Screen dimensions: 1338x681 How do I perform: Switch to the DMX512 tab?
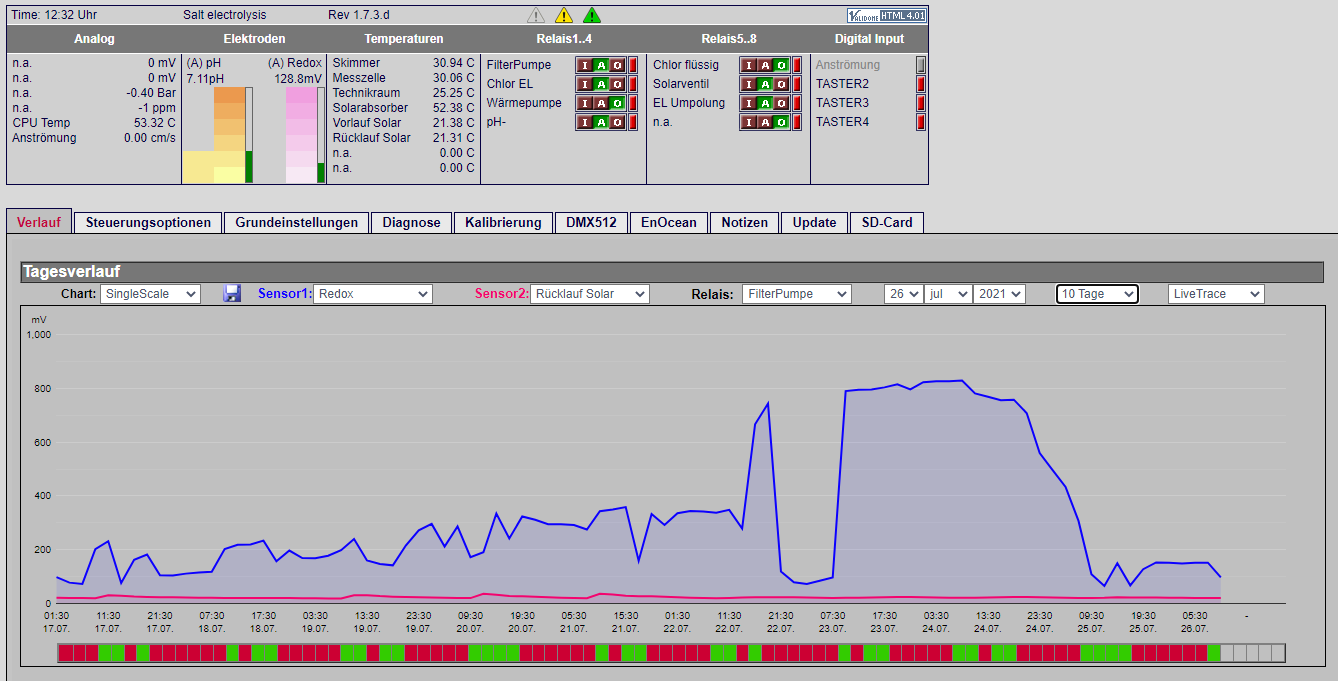point(591,223)
